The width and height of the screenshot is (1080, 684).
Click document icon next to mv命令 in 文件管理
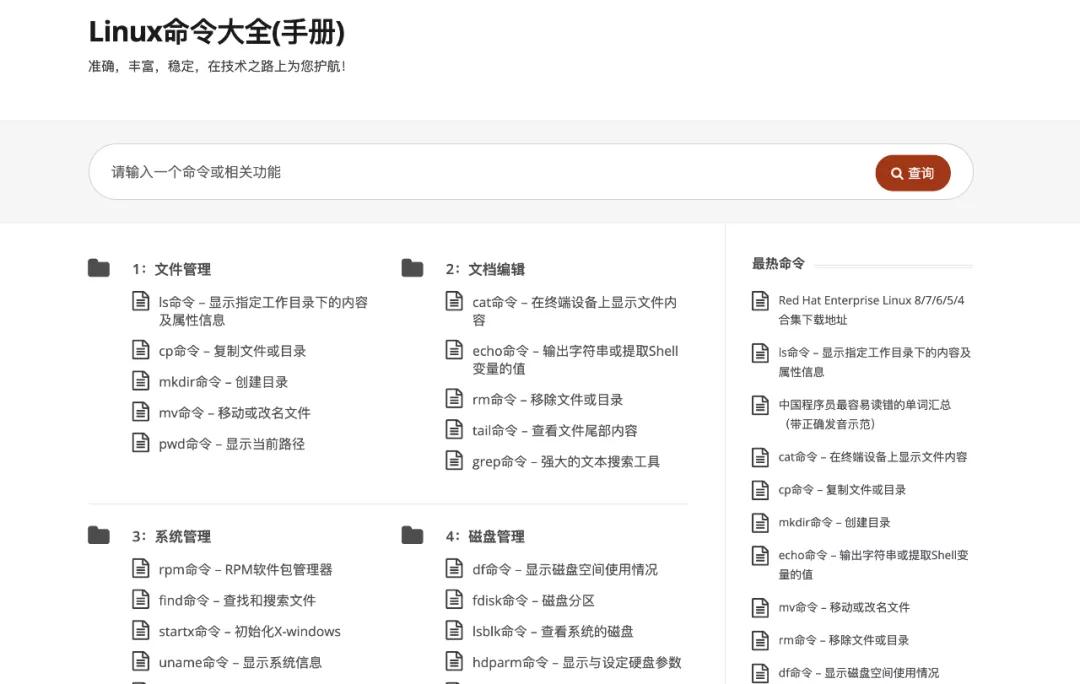tap(141, 412)
